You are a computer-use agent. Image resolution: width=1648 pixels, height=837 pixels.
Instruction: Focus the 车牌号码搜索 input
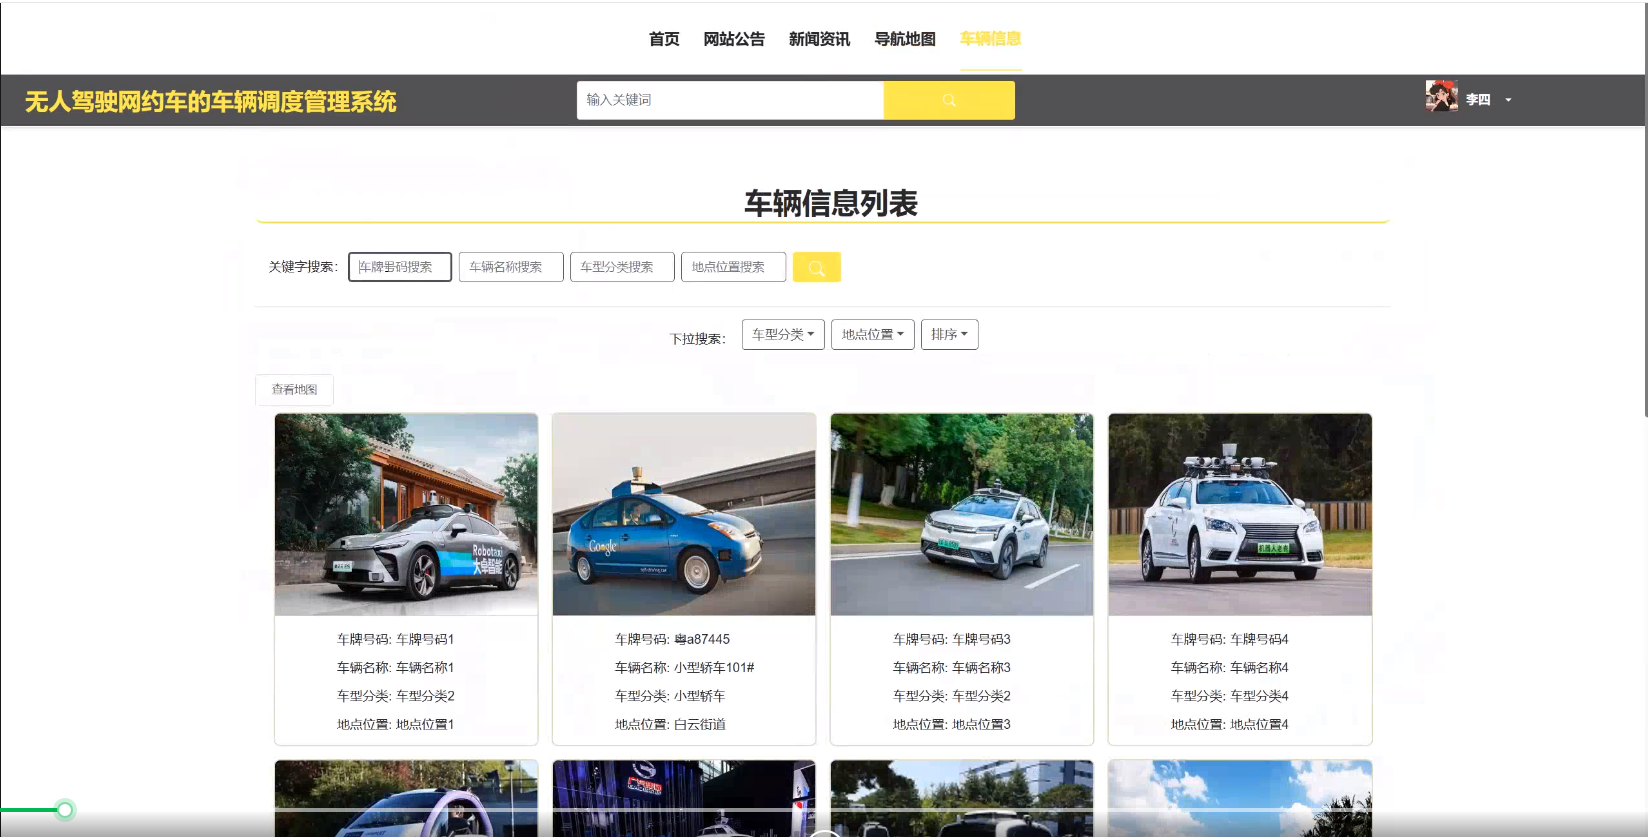click(x=400, y=267)
